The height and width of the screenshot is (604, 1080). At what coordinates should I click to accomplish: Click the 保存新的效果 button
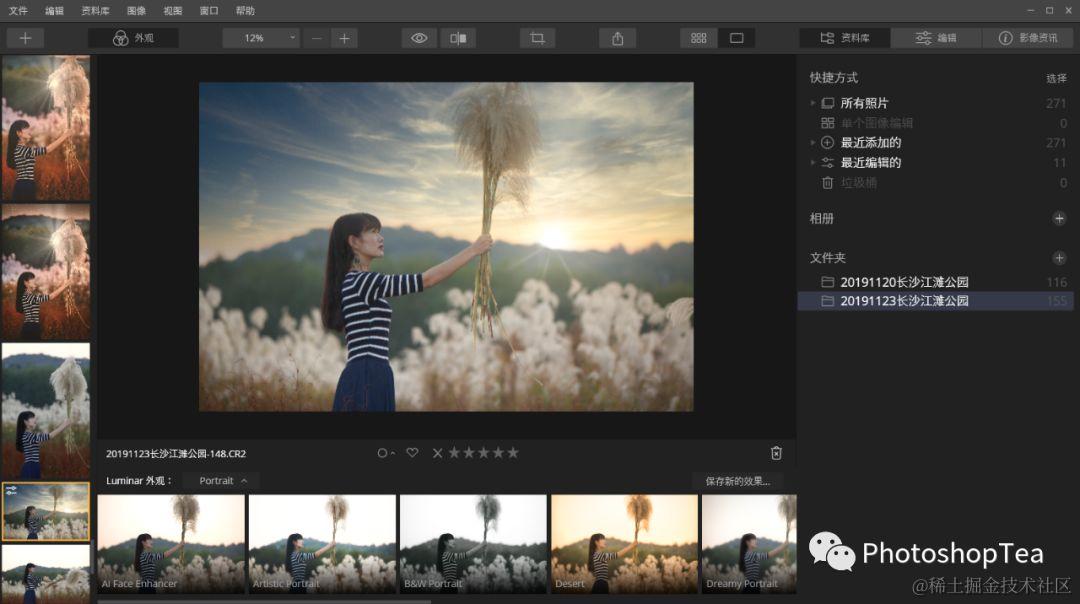[x=737, y=481]
